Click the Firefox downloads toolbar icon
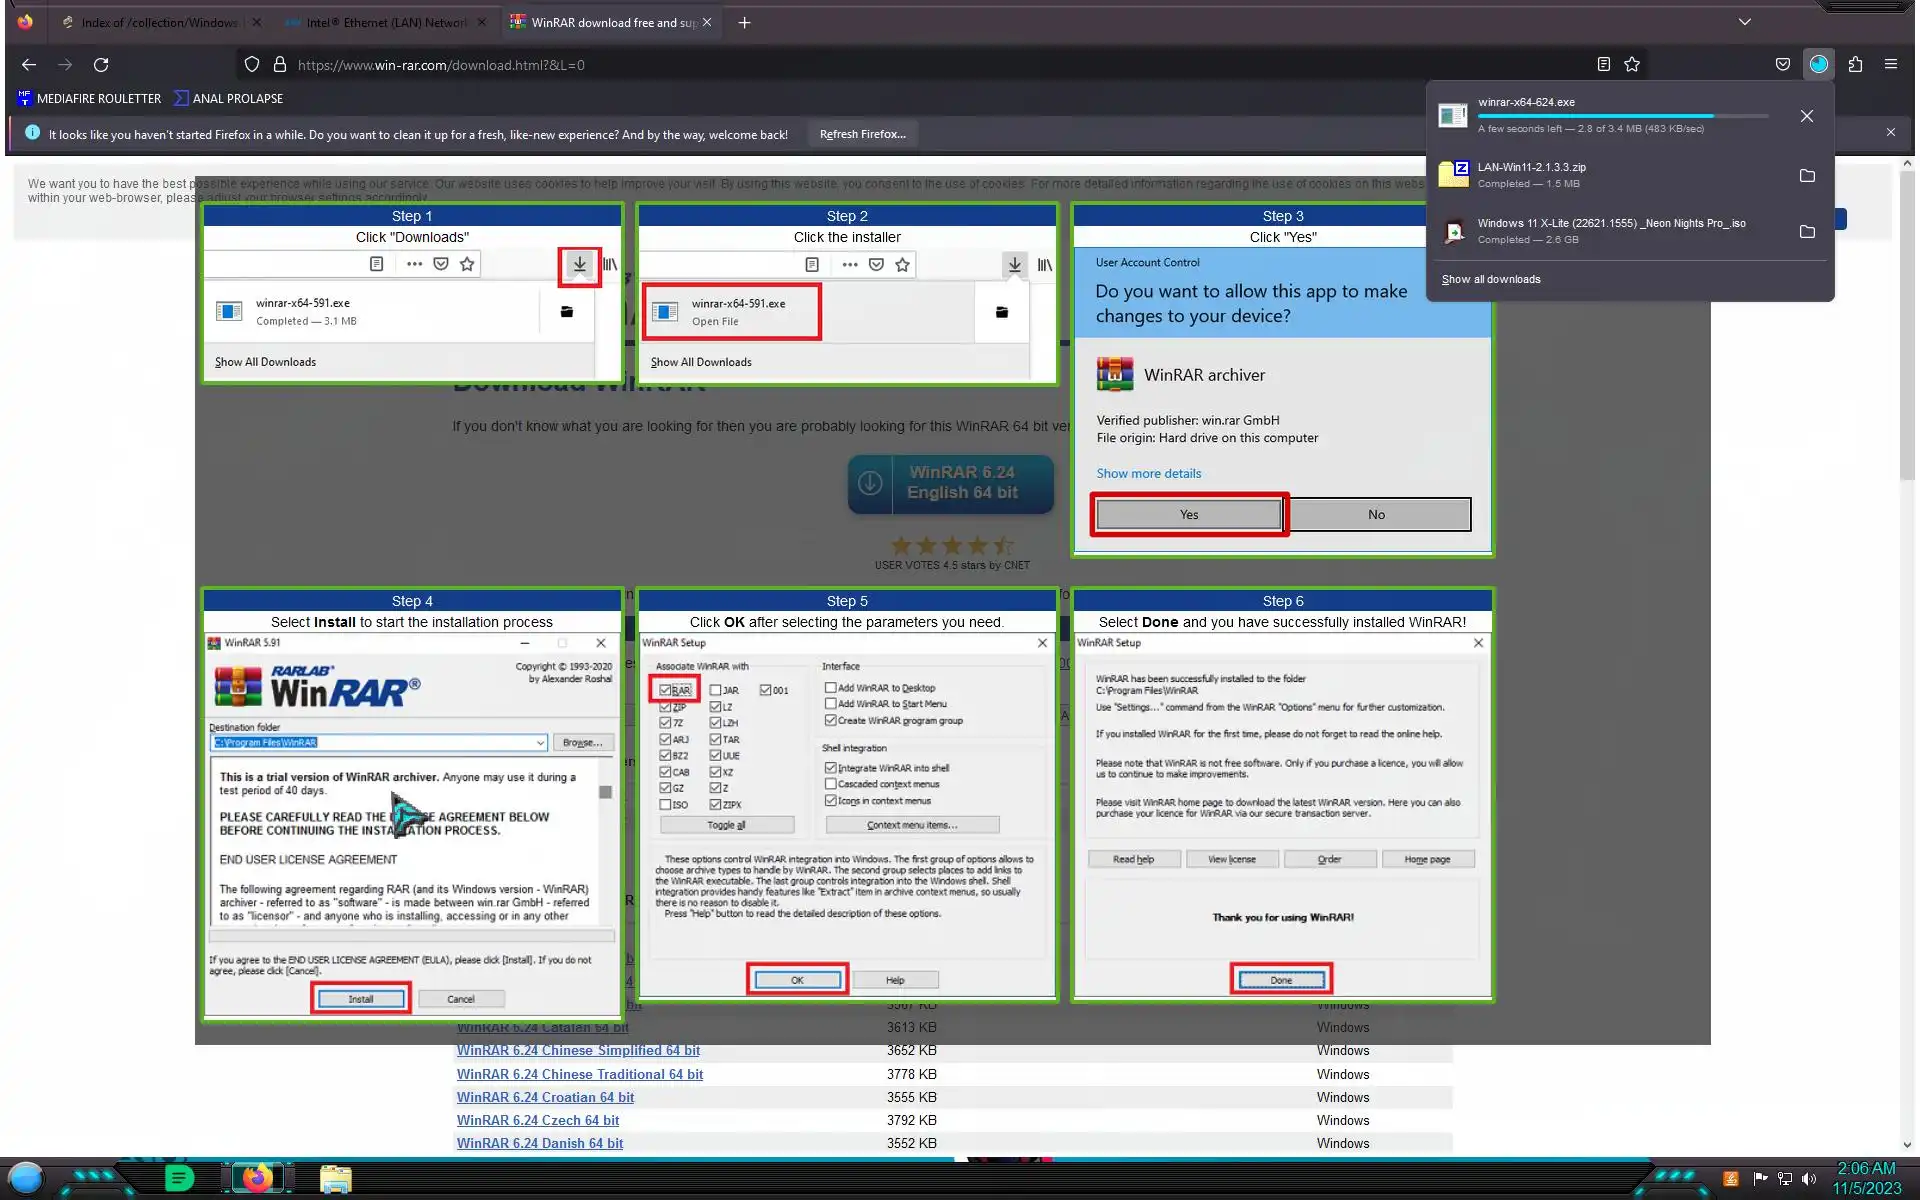This screenshot has height=1200, width=1920. coord(1818,64)
